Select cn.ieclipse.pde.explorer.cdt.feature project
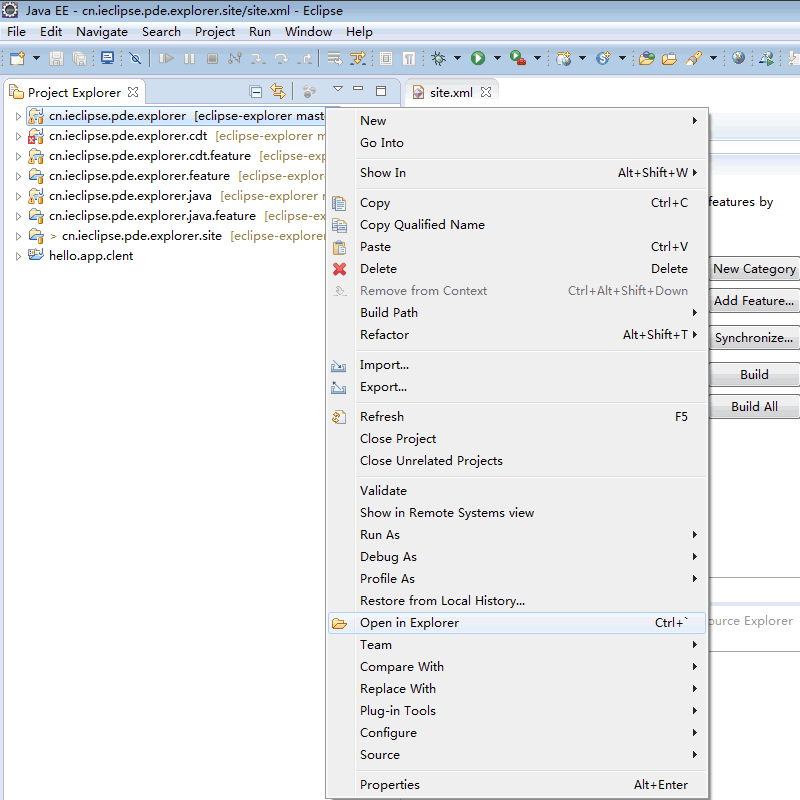 pyautogui.click(x=150, y=156)
